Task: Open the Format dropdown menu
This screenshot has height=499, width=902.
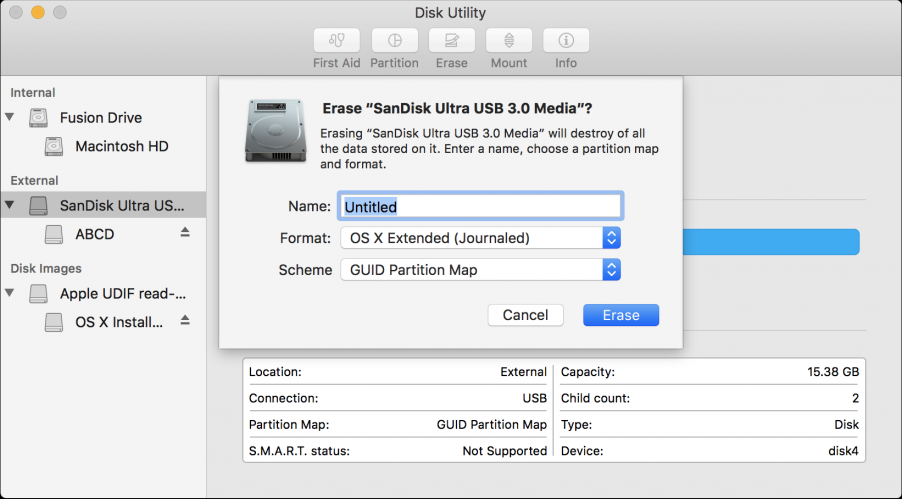Action: coord(480,238)
